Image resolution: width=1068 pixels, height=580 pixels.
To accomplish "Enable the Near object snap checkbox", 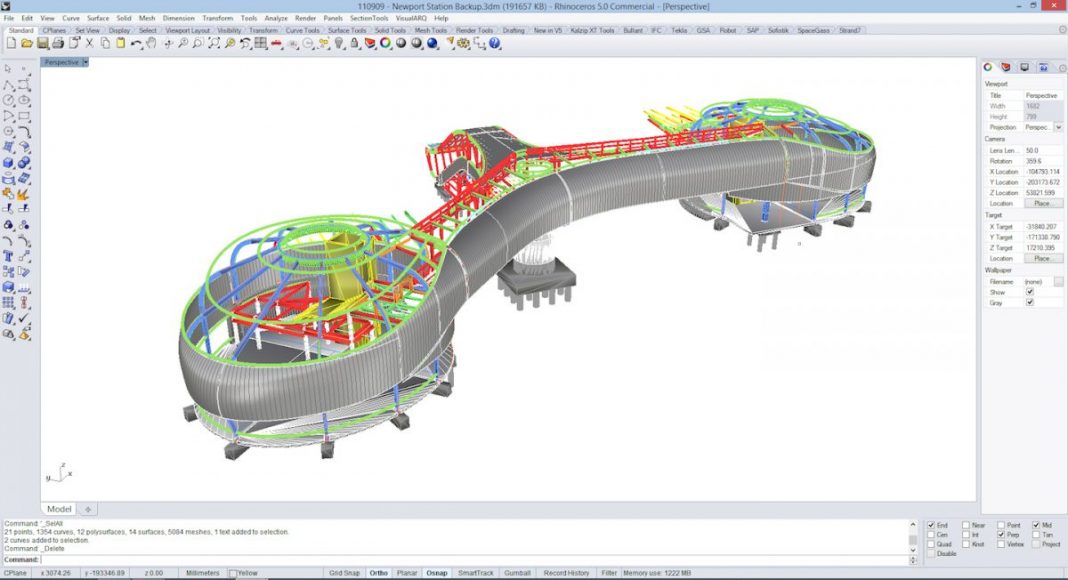I will point(966,525).
